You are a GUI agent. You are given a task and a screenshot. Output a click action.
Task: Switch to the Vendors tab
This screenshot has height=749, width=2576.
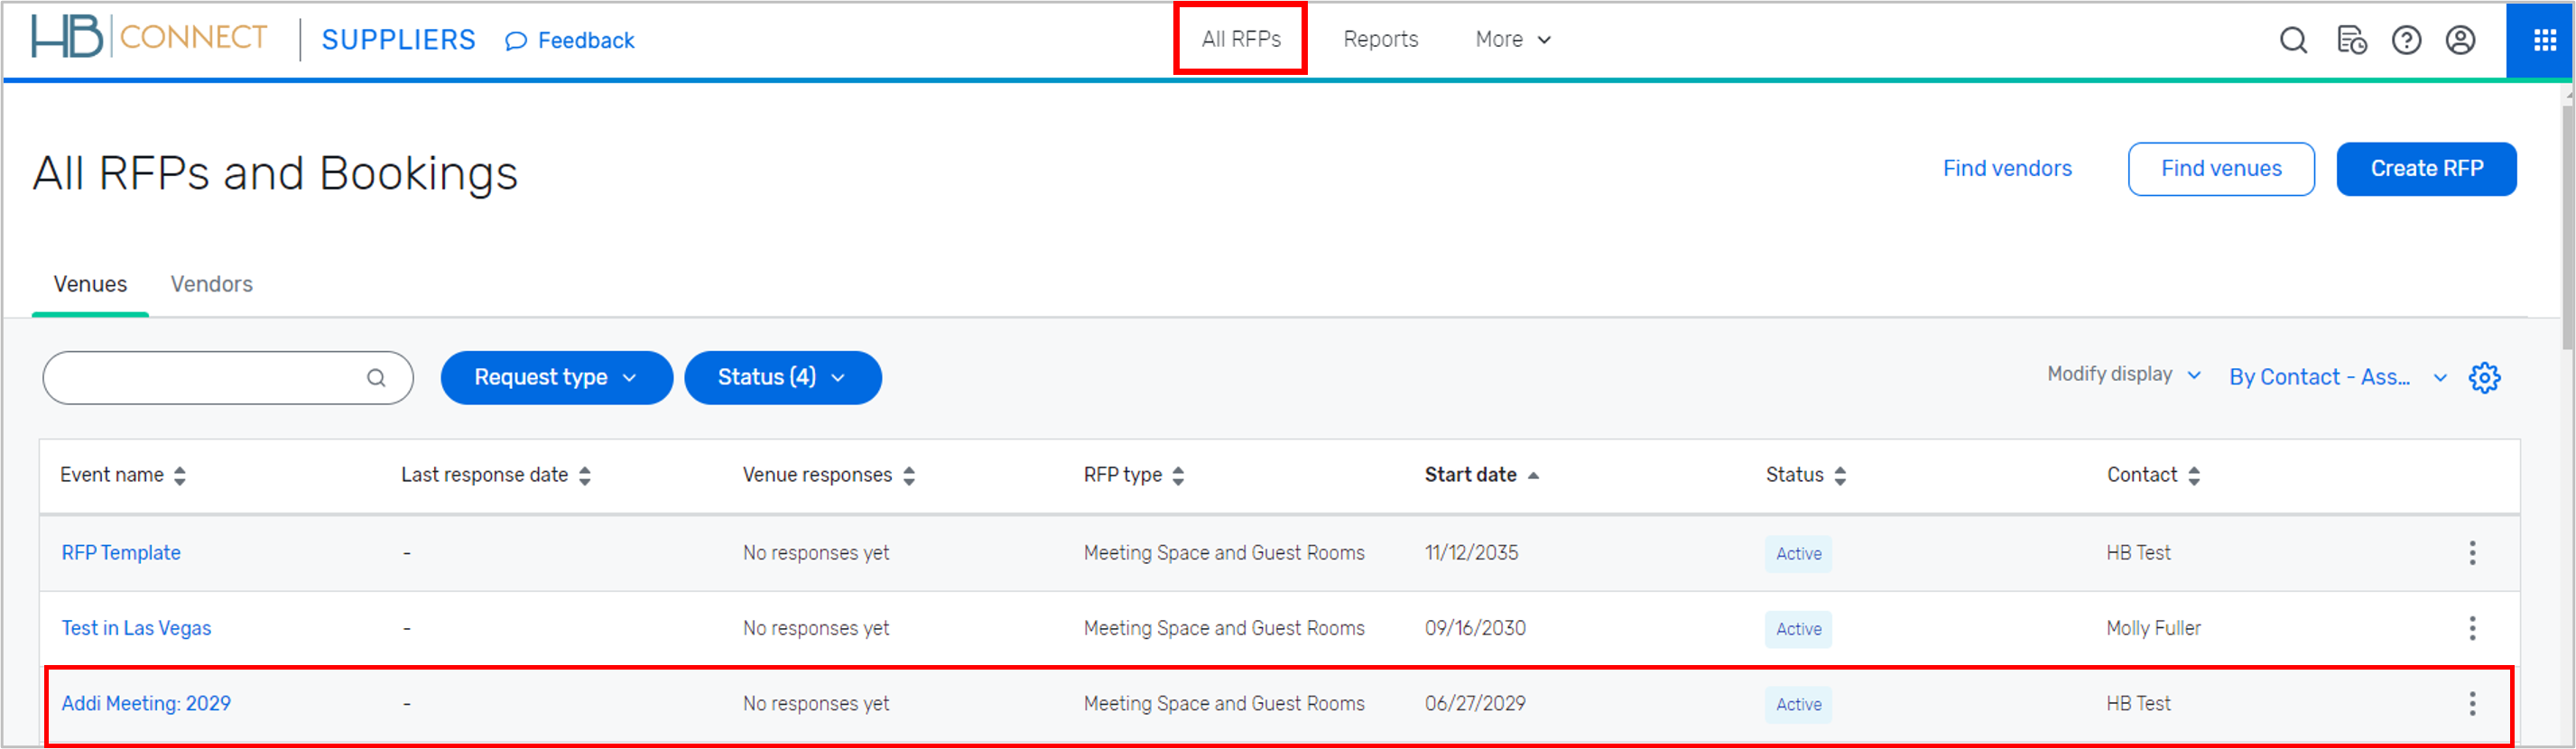(211, 284)
